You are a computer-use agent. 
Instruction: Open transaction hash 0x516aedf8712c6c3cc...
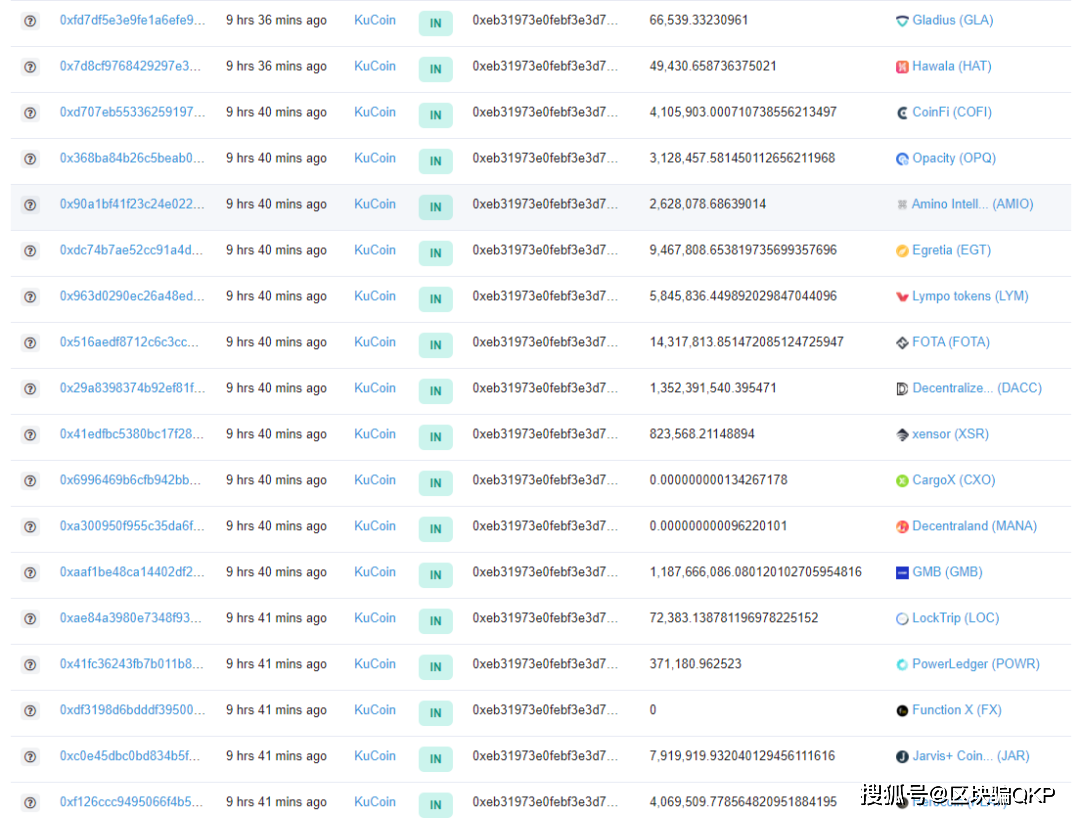pos(129,342)
